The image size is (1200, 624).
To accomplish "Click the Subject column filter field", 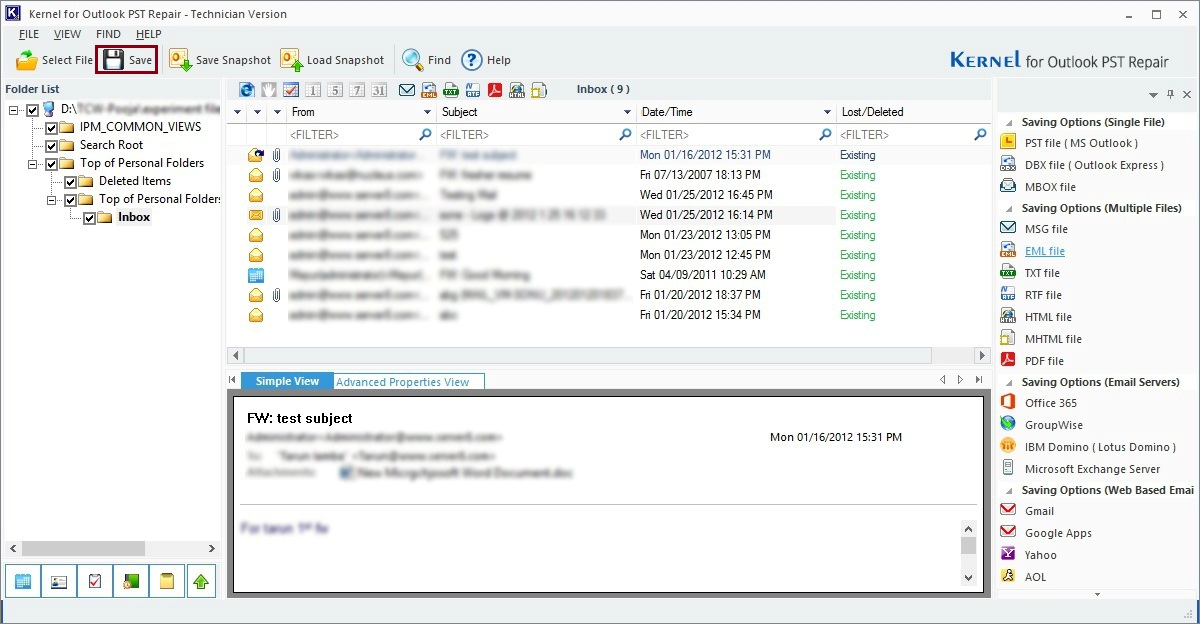I will click(536, 134).
